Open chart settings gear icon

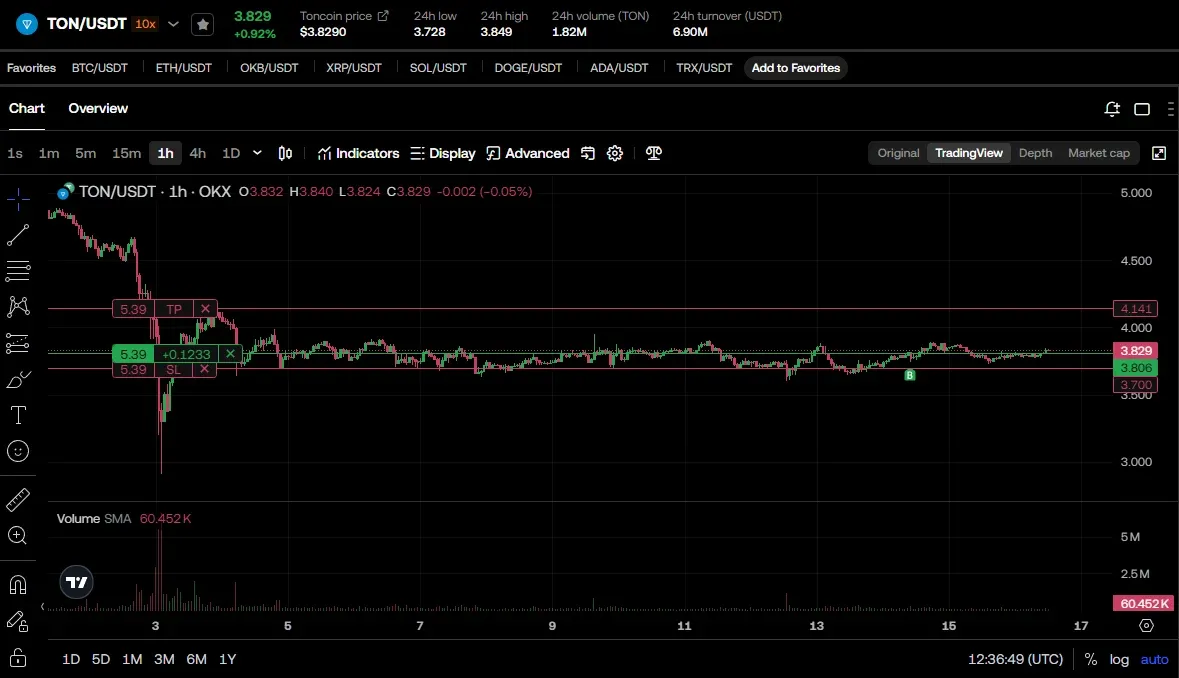coord(615,153)
